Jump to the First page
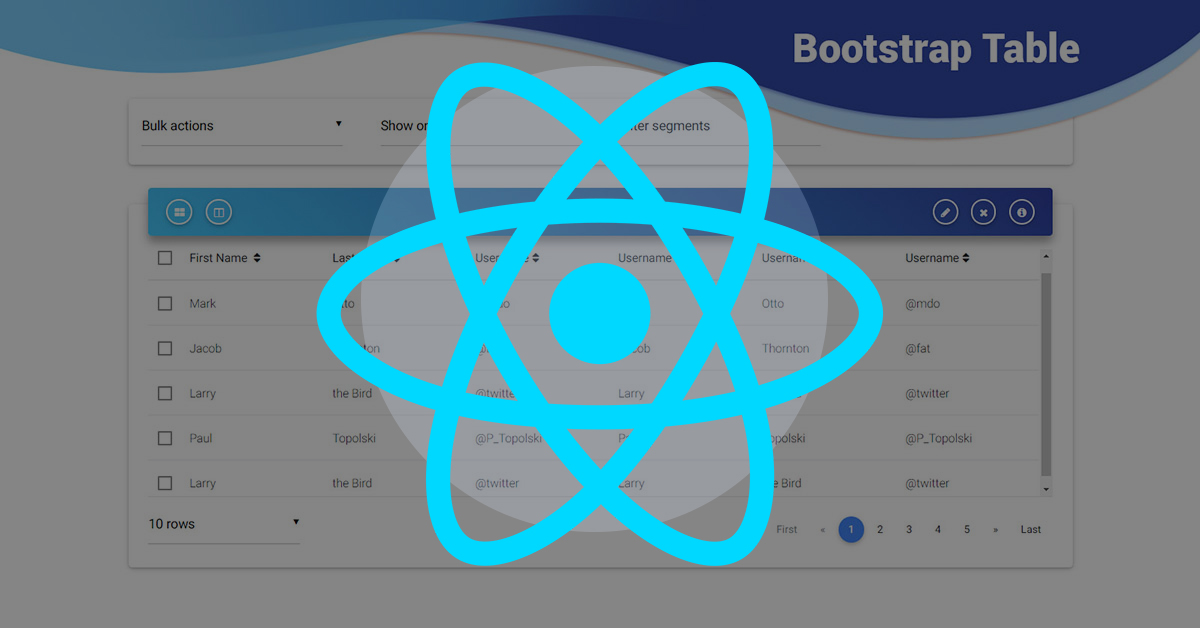1200x628 pixels. click(x=786, y=529)
